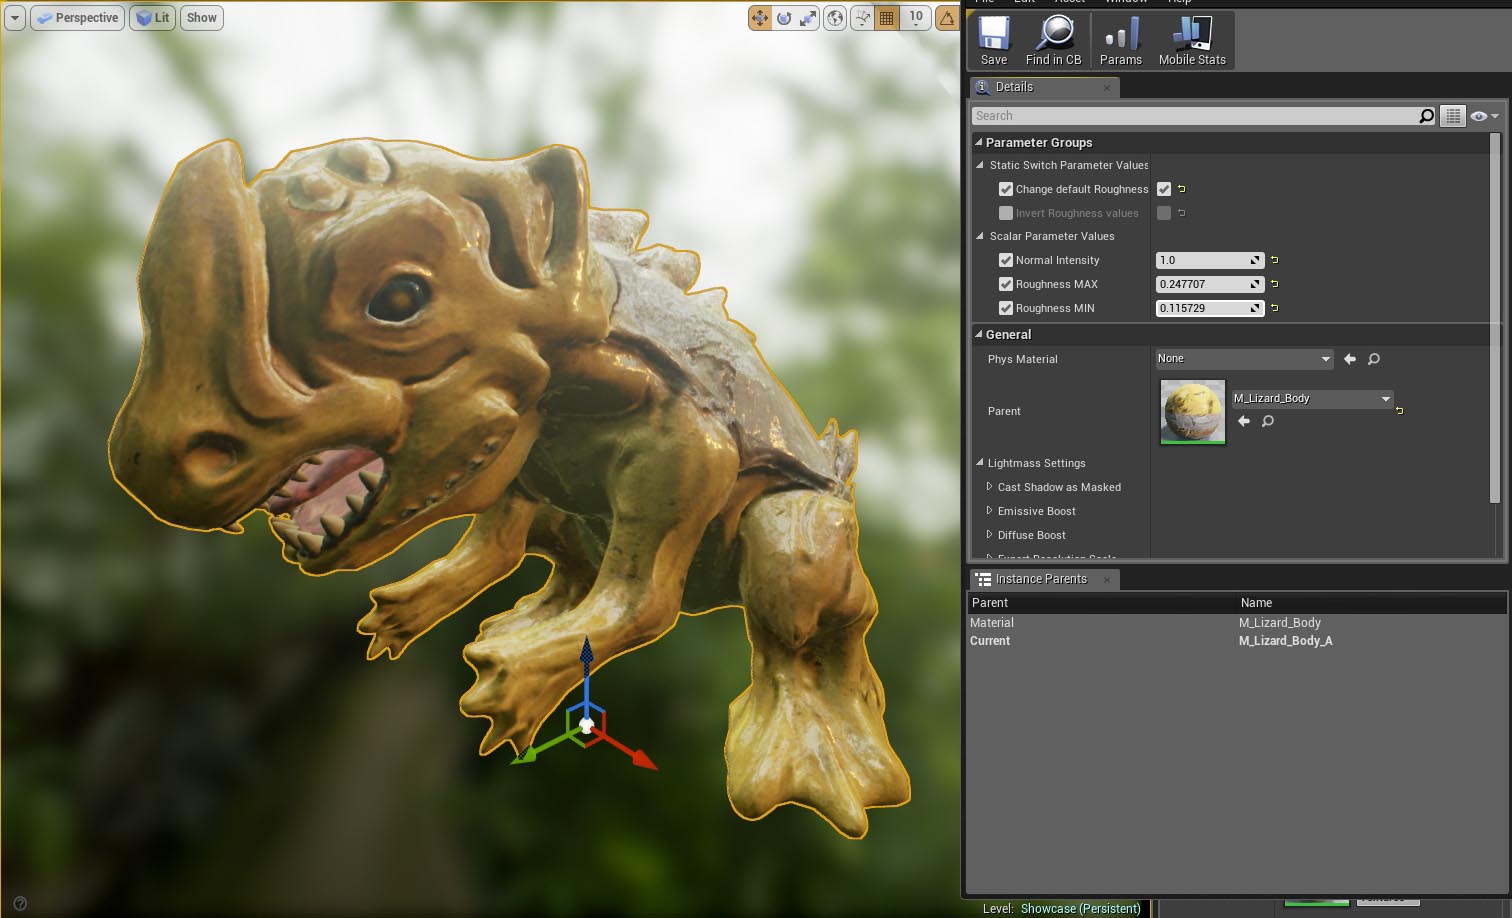Show Mobile Stats
The image size is (1512, 918).
(1192, 41)
